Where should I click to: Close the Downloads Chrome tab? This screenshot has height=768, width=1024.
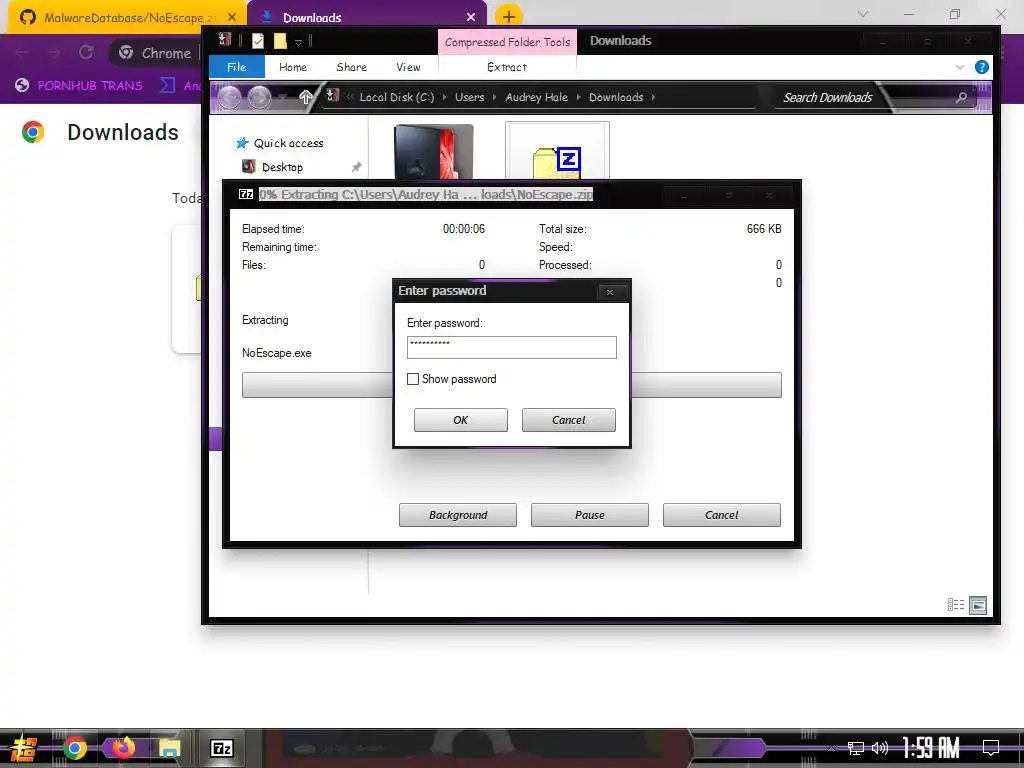[471, 17]
